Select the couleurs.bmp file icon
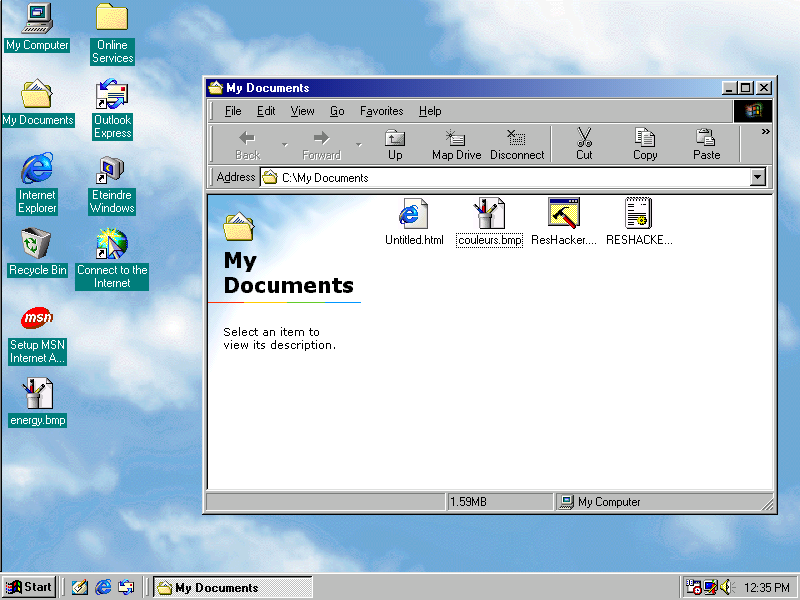 (x=489, y=213)
